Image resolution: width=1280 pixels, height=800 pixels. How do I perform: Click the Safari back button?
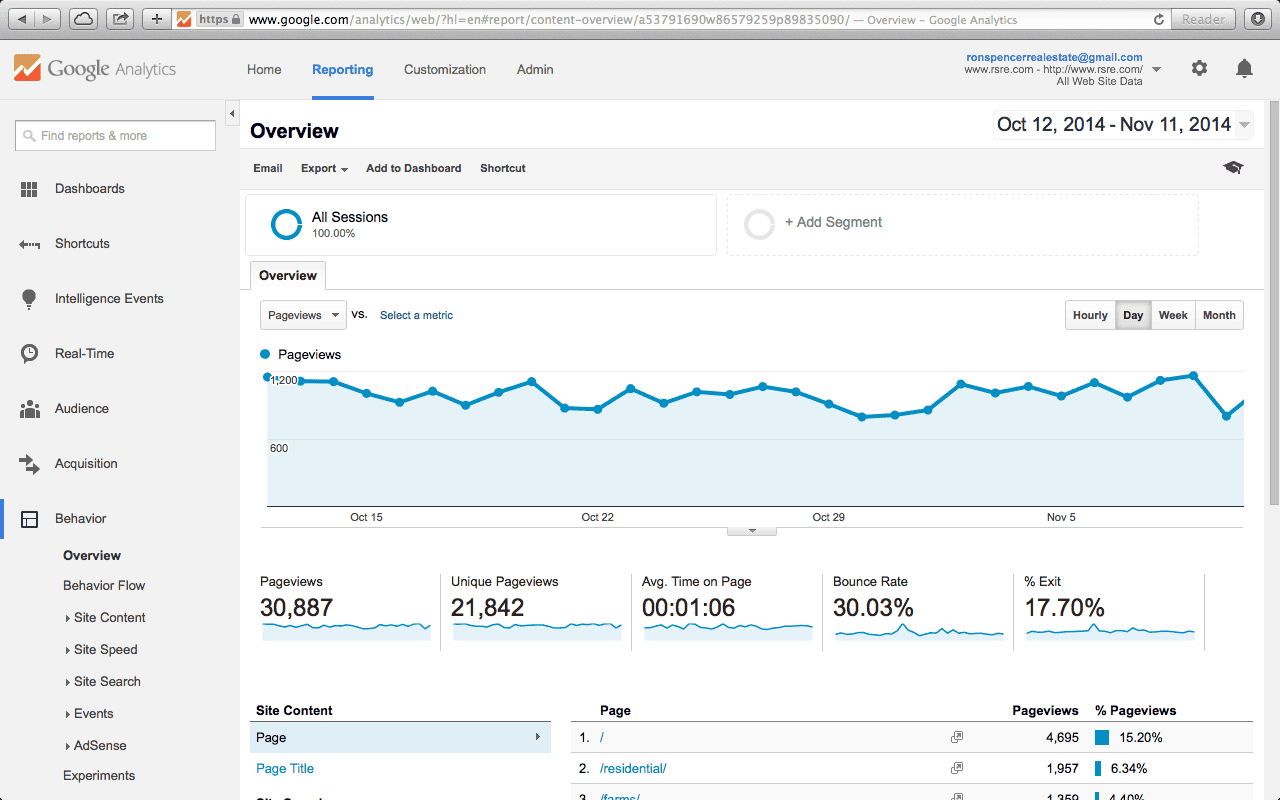tap(22, 19)
